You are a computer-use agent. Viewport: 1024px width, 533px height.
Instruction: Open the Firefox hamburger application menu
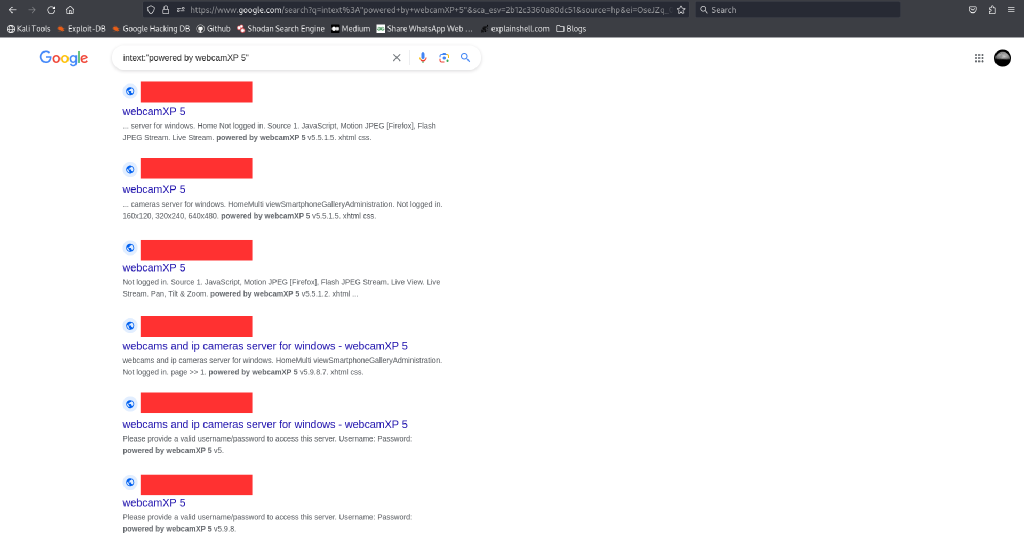pyautogui.click(x=1011, y=9)
